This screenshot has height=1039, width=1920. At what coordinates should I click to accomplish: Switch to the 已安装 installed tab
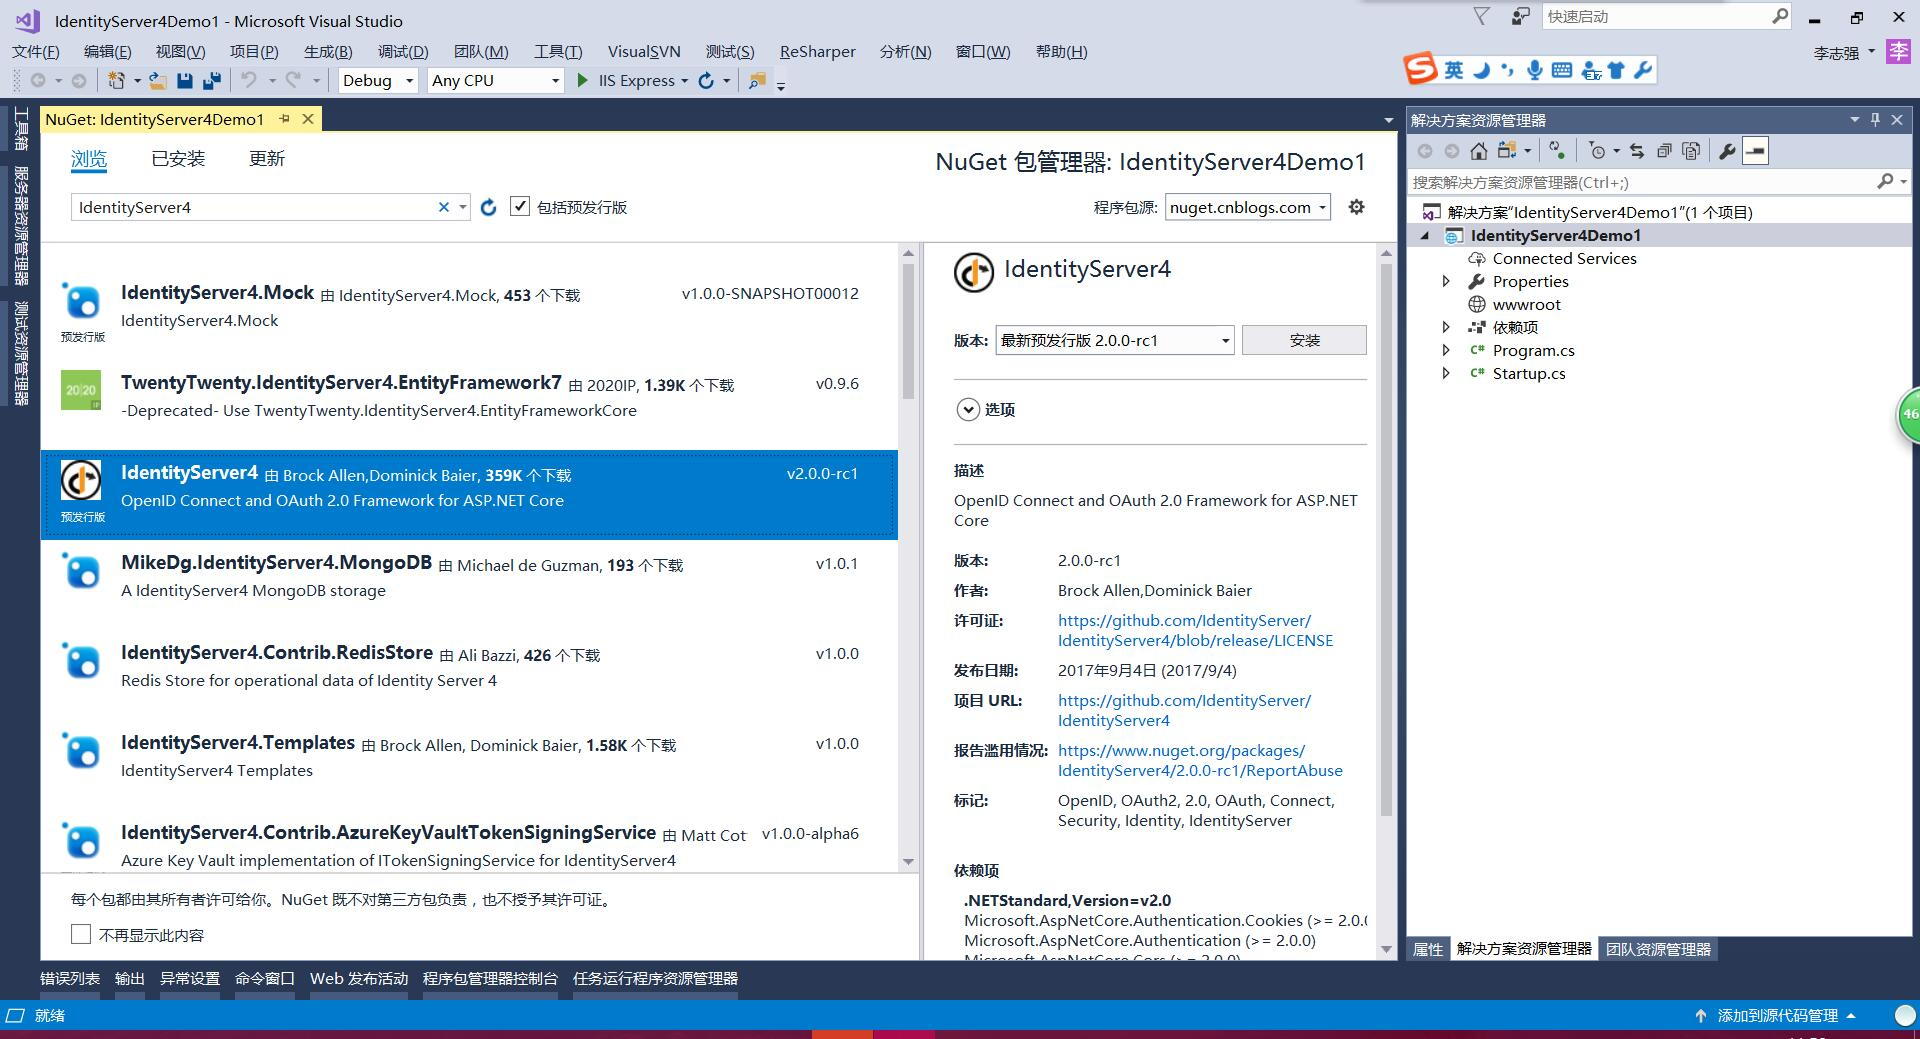click(x=178, y=158)
